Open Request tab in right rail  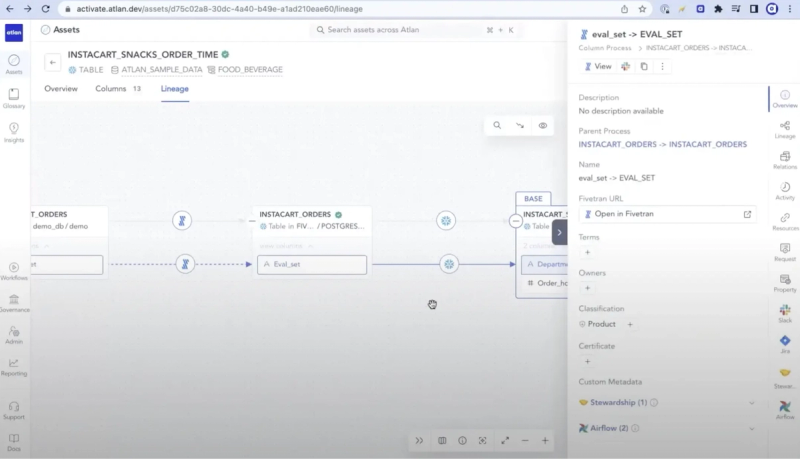click(x=785, y=252)
